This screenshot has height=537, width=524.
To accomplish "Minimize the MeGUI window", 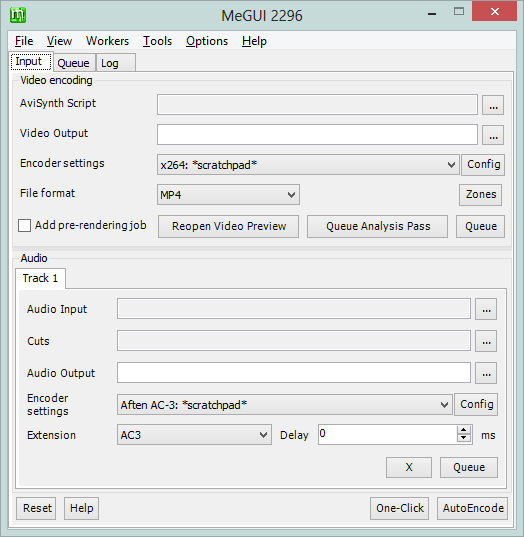I will [432, 13].
